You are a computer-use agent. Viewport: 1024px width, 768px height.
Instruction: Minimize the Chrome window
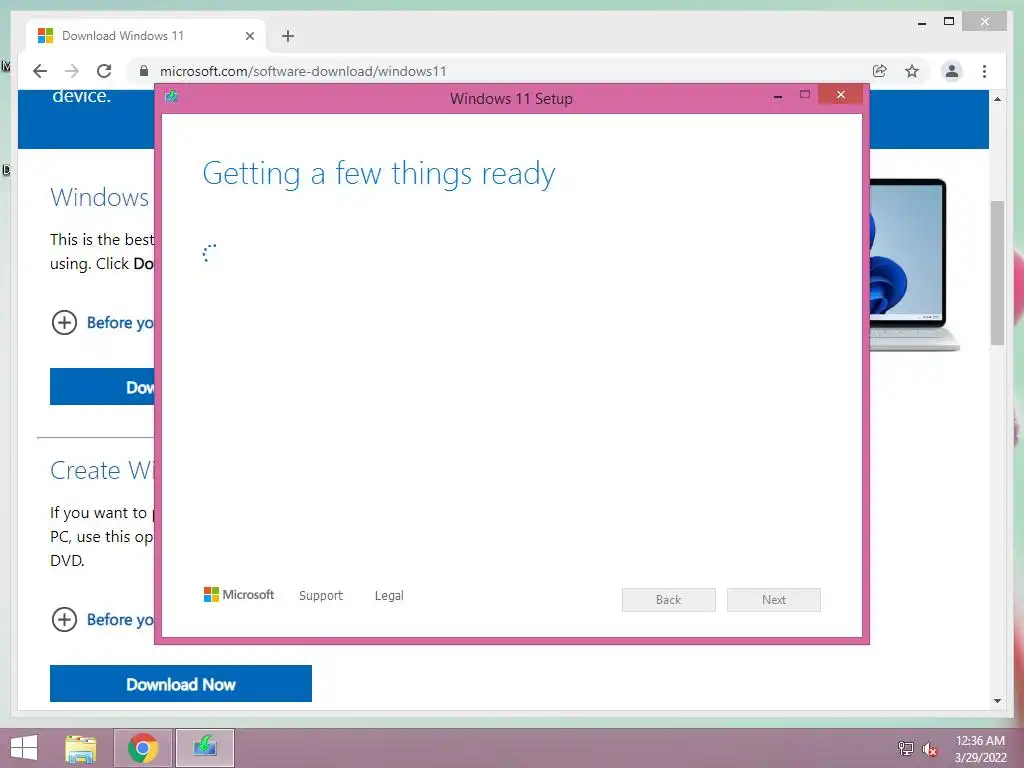click(x=921, y=23)
